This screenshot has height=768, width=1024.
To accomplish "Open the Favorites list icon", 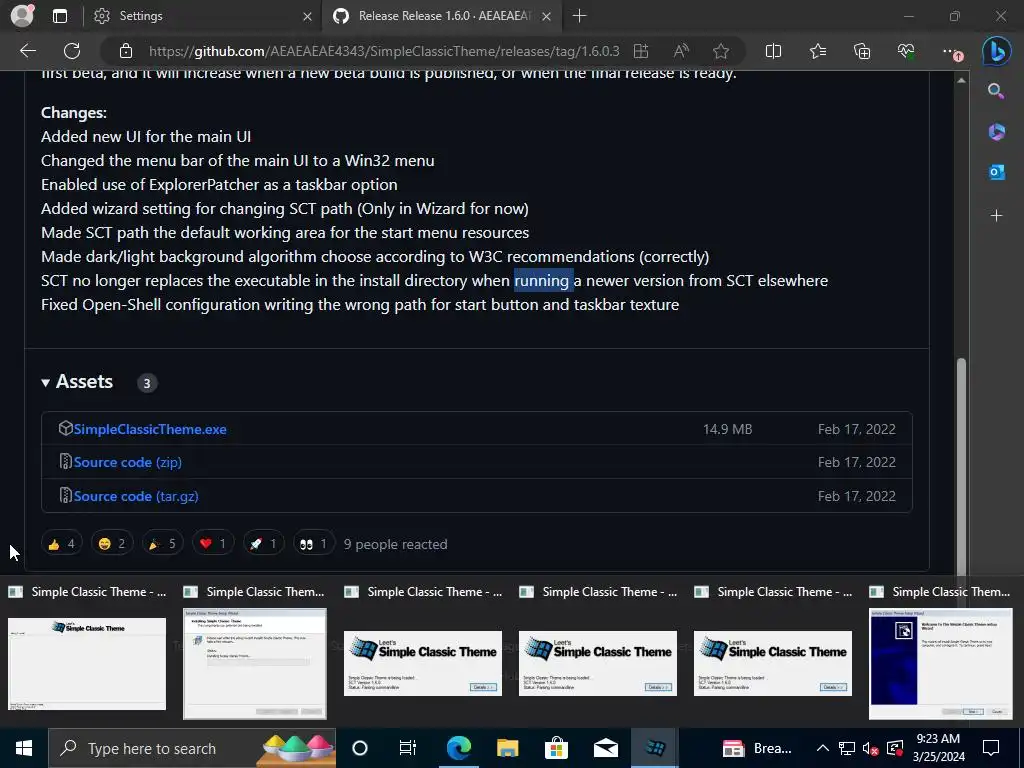I will 818,51.
